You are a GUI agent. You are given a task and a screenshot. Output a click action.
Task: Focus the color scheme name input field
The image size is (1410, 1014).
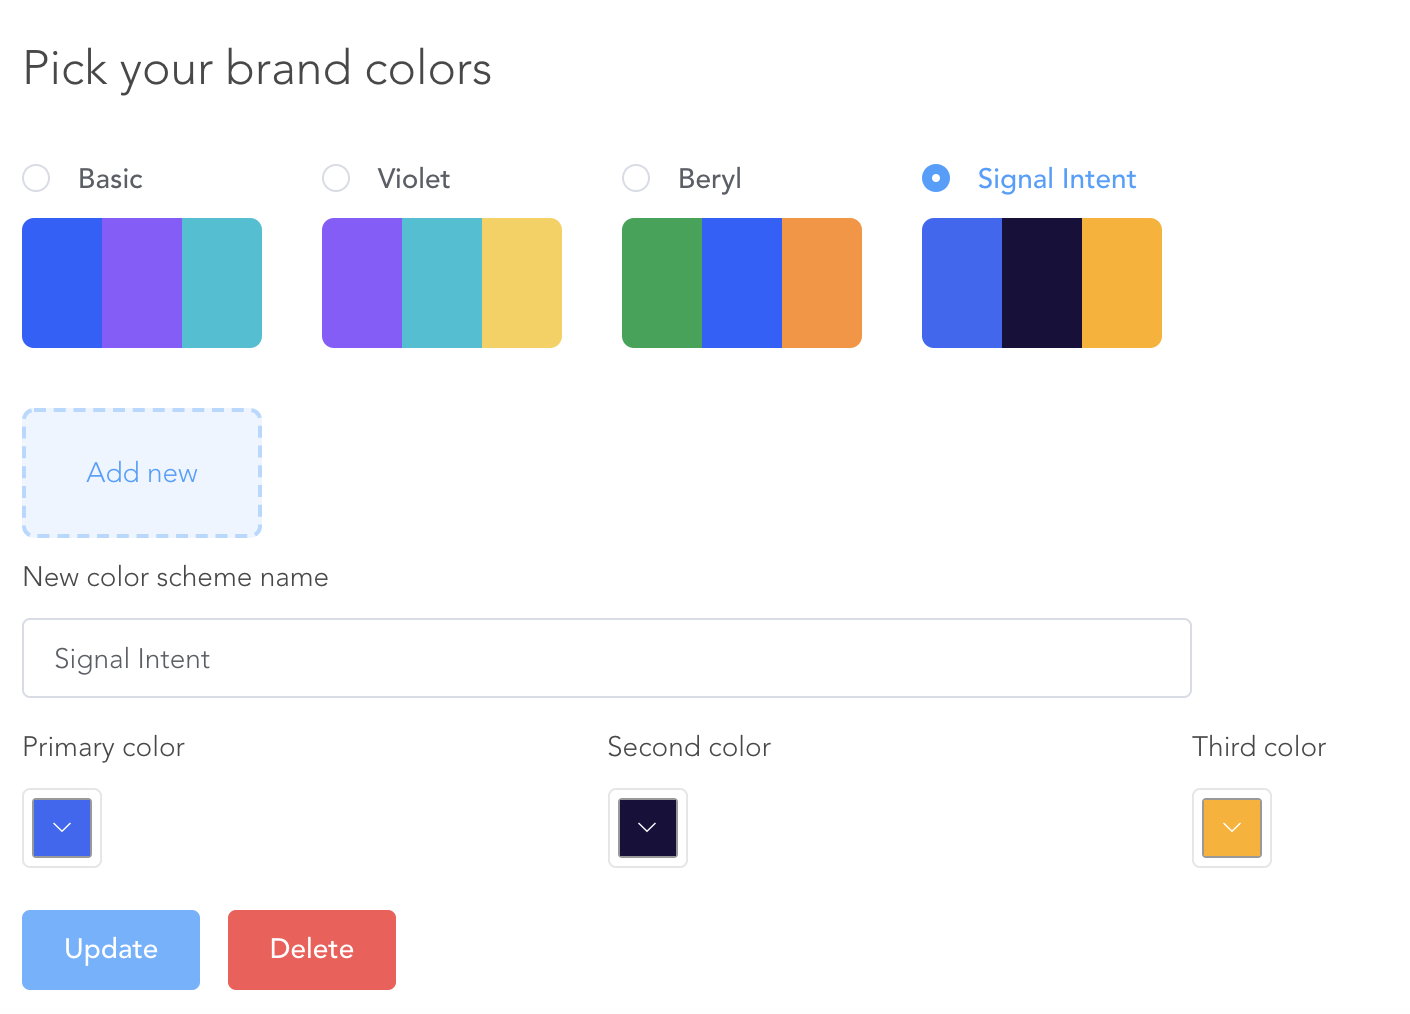coord(606,658)
